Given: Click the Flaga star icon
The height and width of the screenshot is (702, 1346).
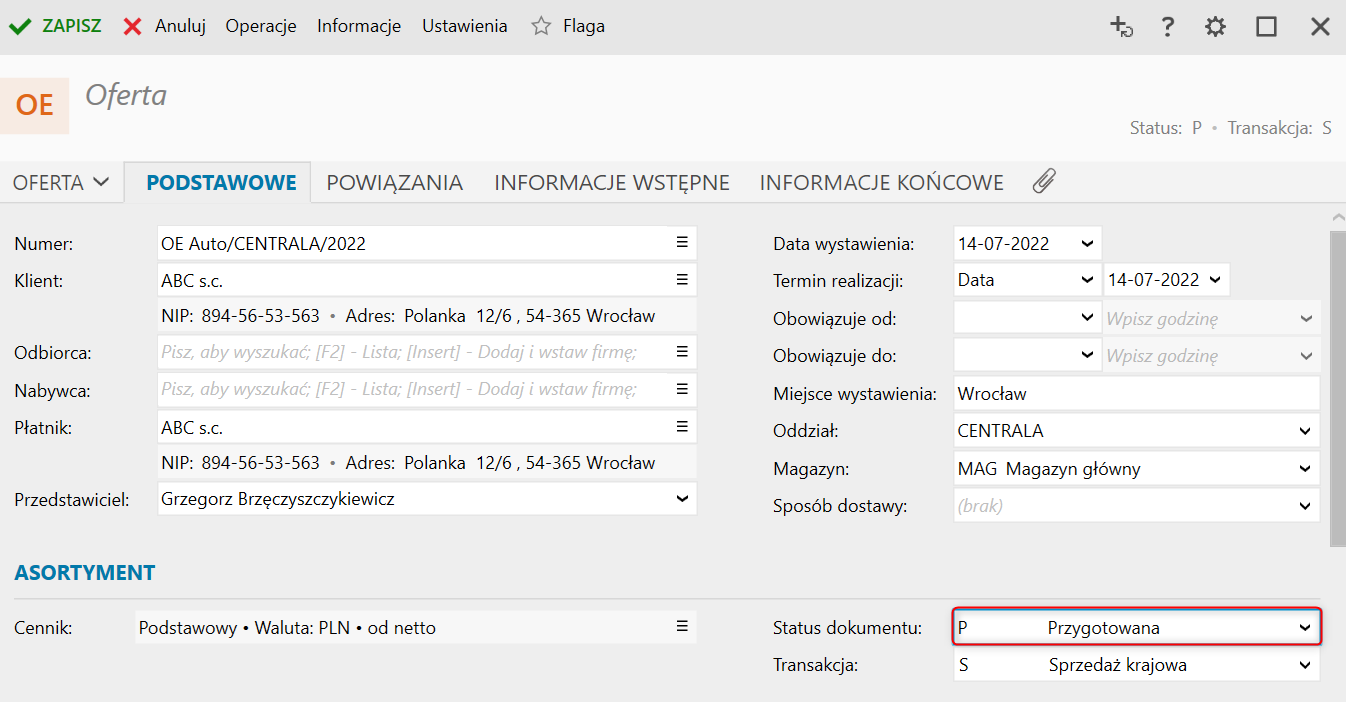Looking at the screenshot, I should [541, 26].
